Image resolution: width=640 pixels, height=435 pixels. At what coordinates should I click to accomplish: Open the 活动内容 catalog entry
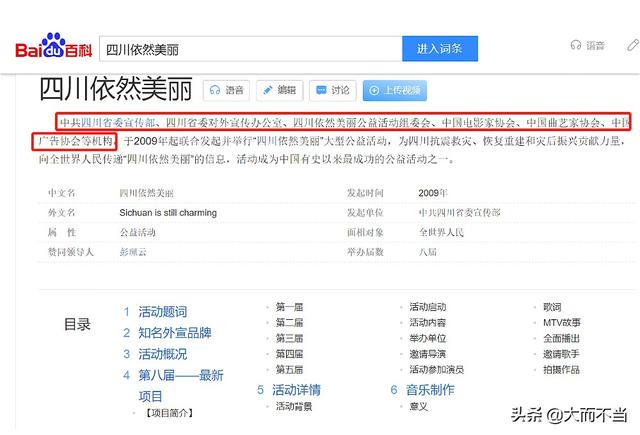[x=427, y=322]
